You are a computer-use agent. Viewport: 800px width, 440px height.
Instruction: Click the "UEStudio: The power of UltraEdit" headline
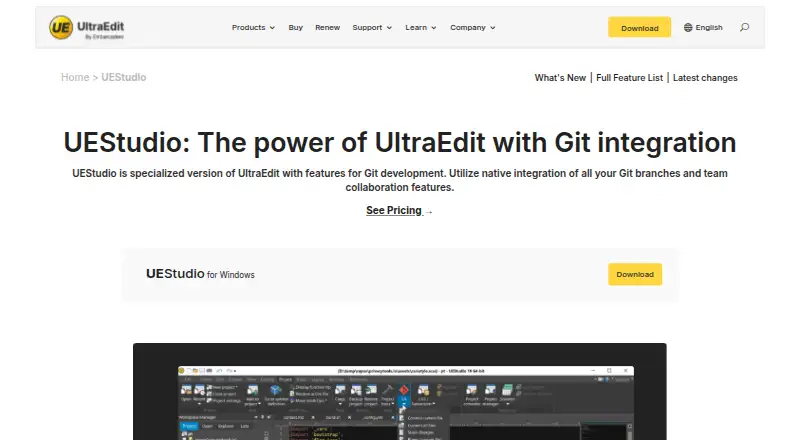[x=399, y=142]
